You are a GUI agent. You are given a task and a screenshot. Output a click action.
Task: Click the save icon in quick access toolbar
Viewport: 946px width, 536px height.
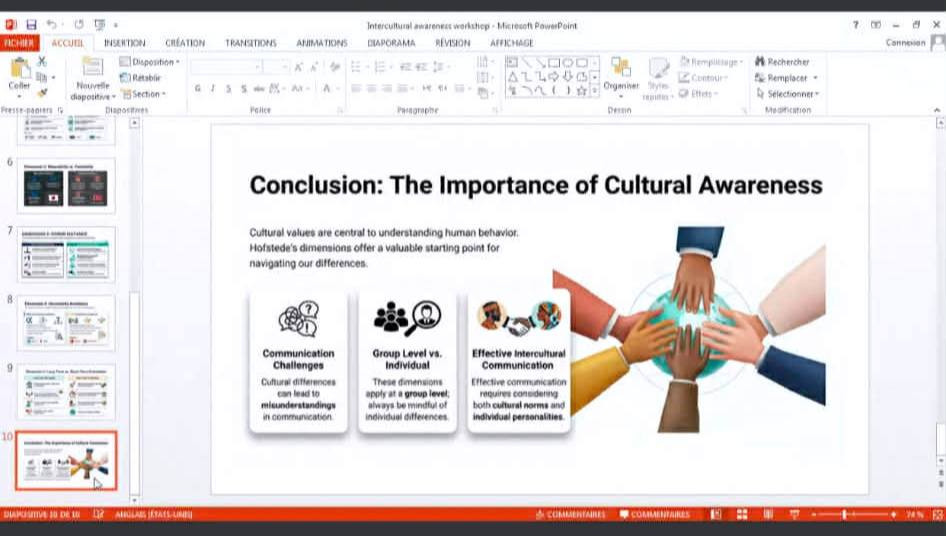31,25
